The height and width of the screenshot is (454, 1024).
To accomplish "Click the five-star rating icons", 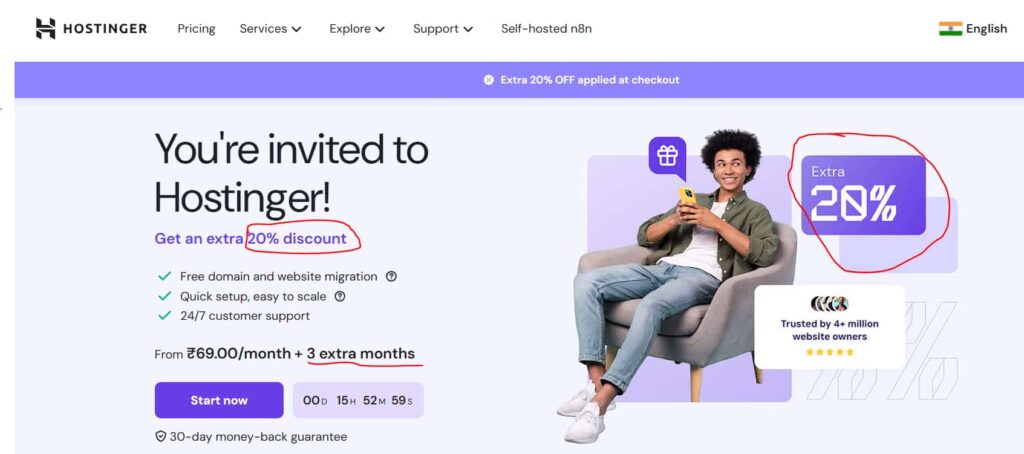I will coord(832,352).
